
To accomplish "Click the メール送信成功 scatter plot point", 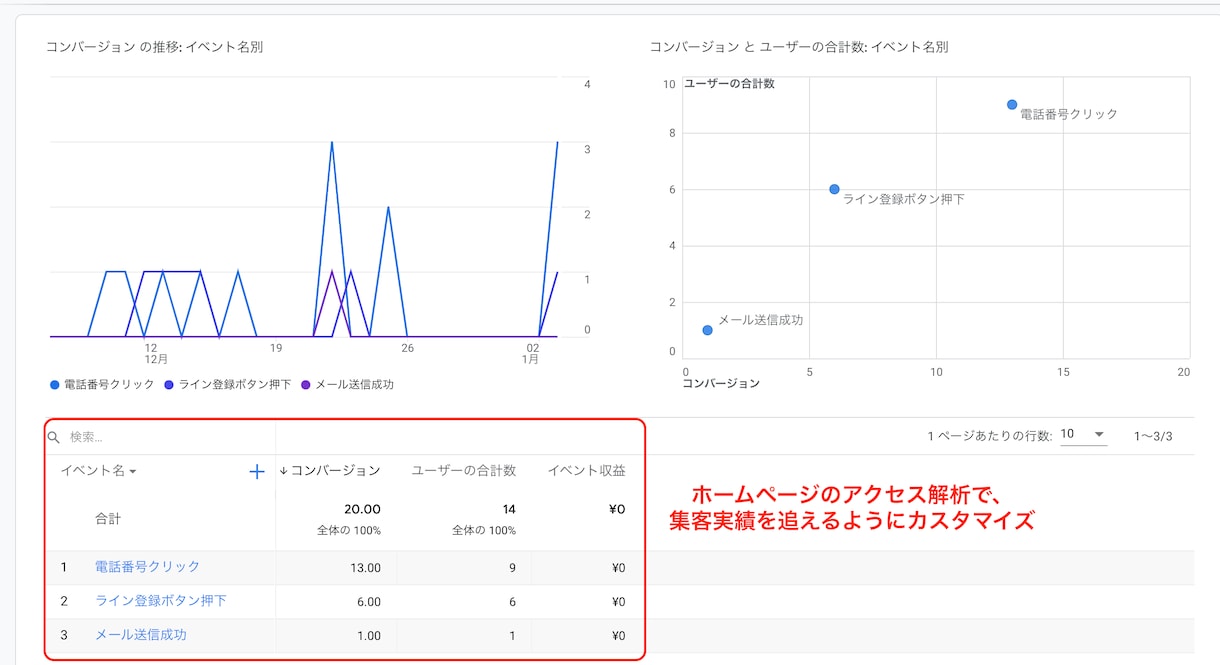I will click(707, 330).
